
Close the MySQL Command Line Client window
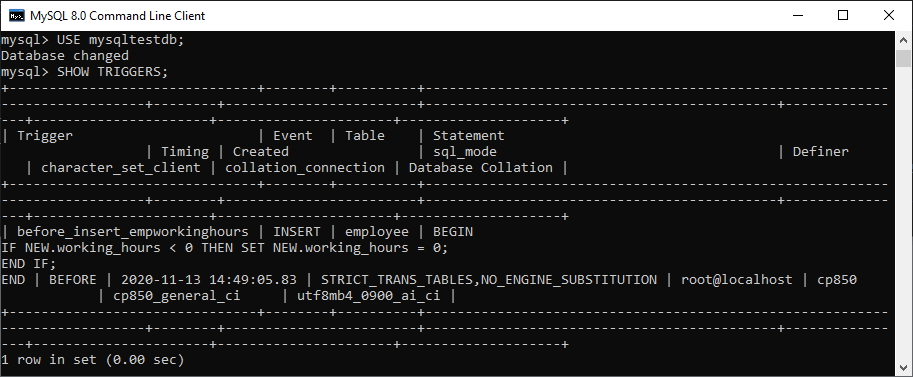889,16
